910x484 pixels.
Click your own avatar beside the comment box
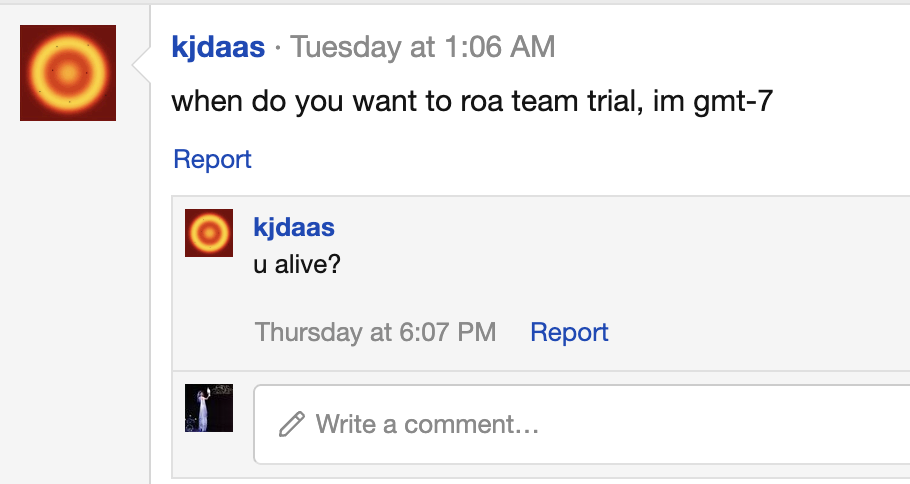click(209, 408)
